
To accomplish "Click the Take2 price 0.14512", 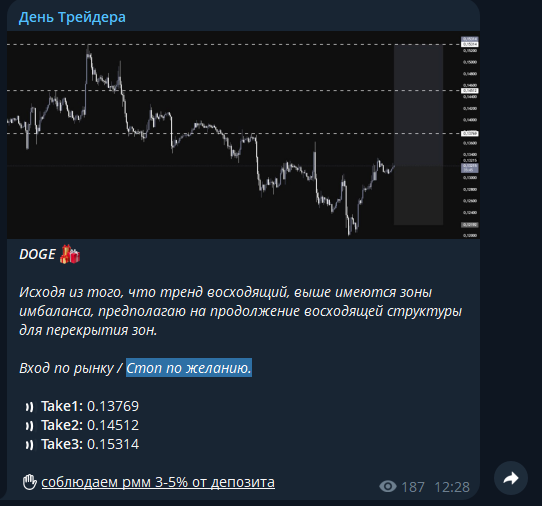I will pyautogui.click(x=113, y=425).
